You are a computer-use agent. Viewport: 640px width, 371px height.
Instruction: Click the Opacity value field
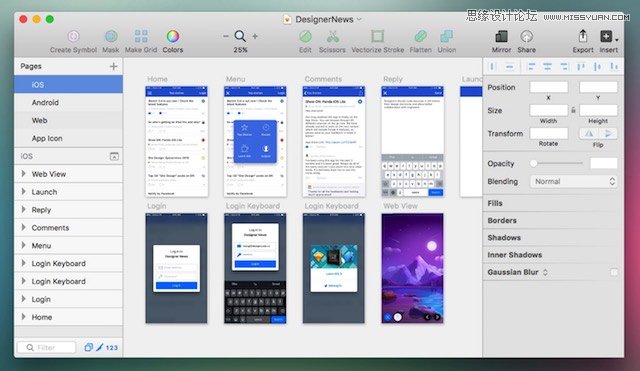click(603, 163)
